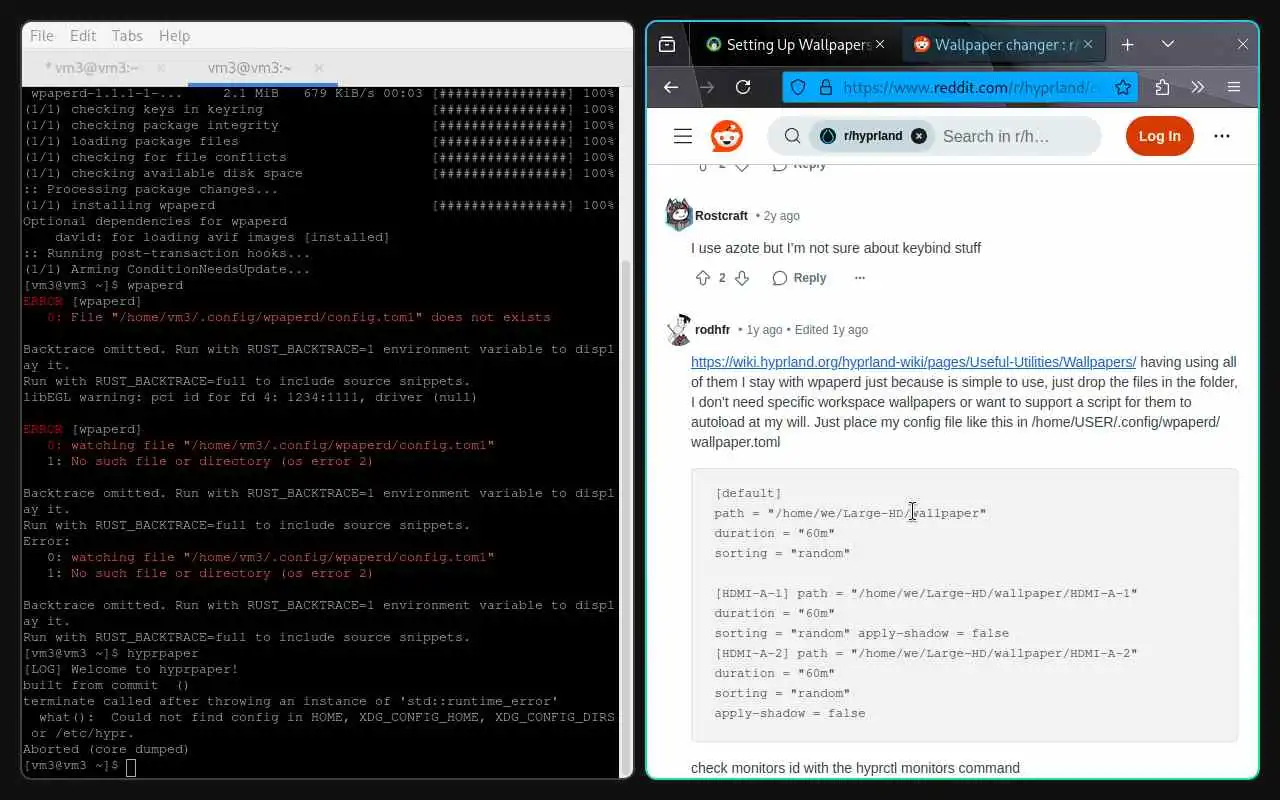Open the terminal Edit menu
The image size is (1280, 800).
[83, 35]
